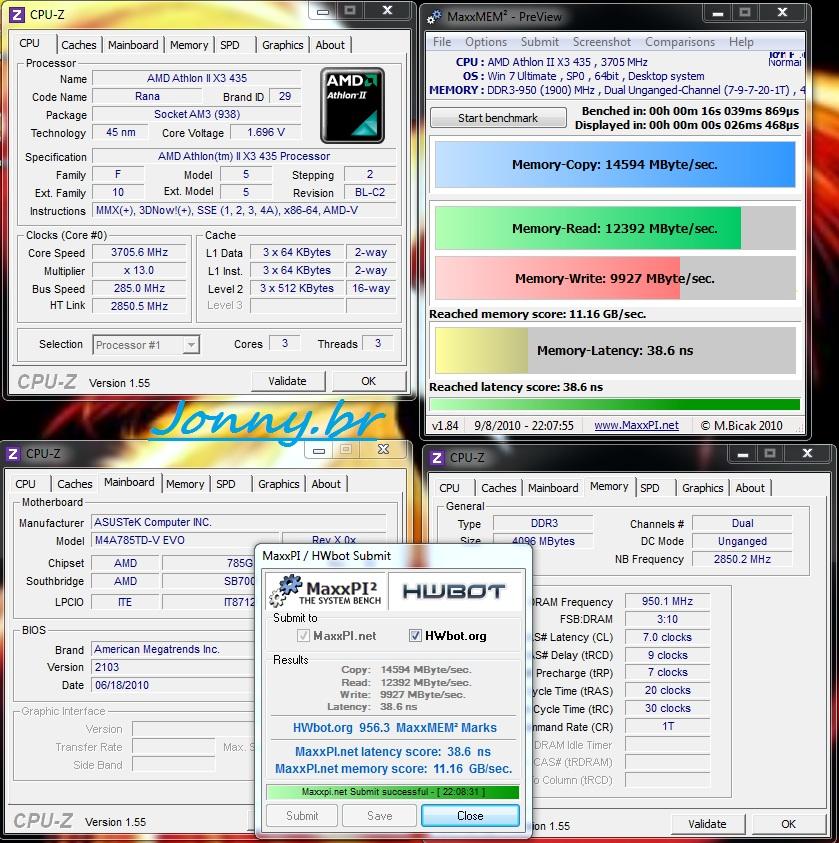Open Graphics tab in Memory CPU-Z window

(702, 488)
